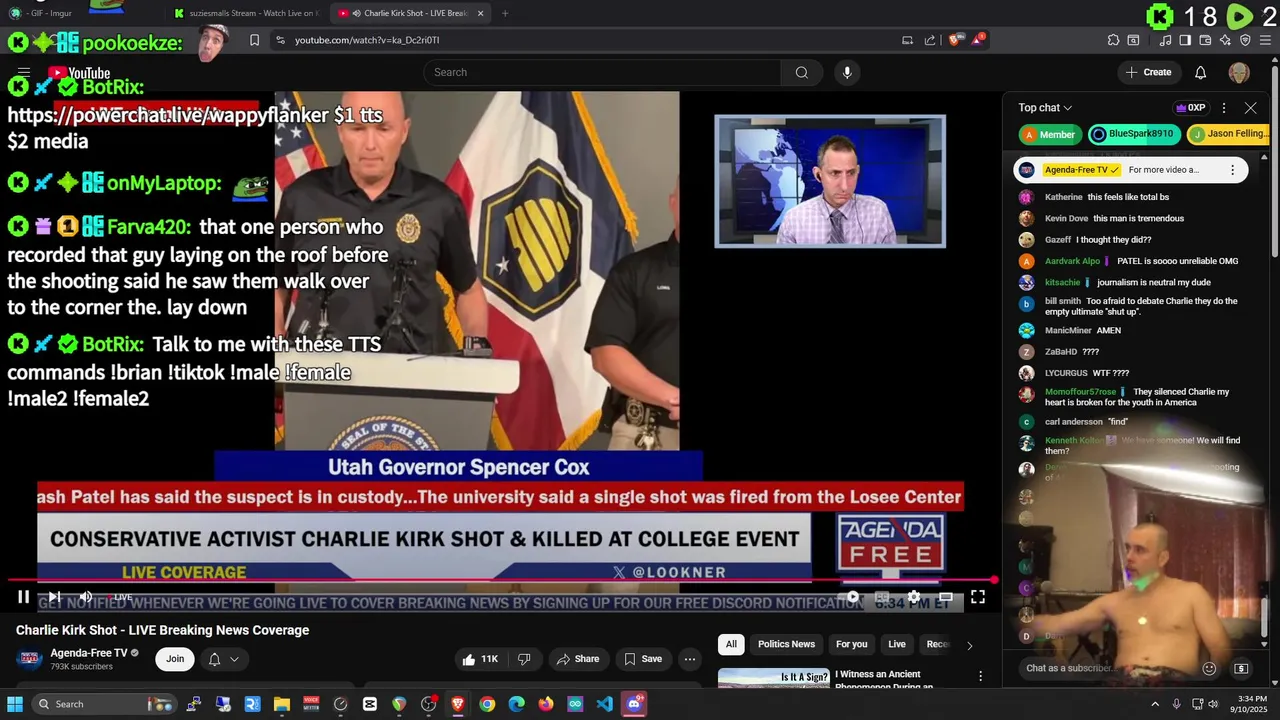Pause the live video
This screenshot has height=720, width=1280.
tap(23, 597)
